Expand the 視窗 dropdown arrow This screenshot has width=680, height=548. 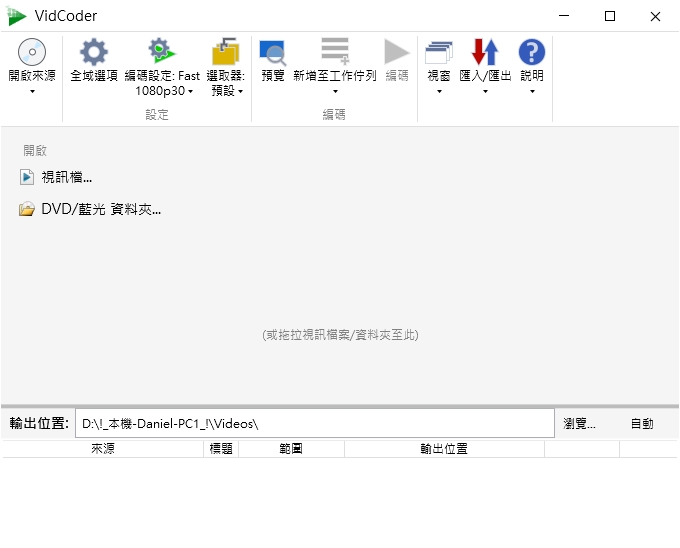click(x=439, y=91)
